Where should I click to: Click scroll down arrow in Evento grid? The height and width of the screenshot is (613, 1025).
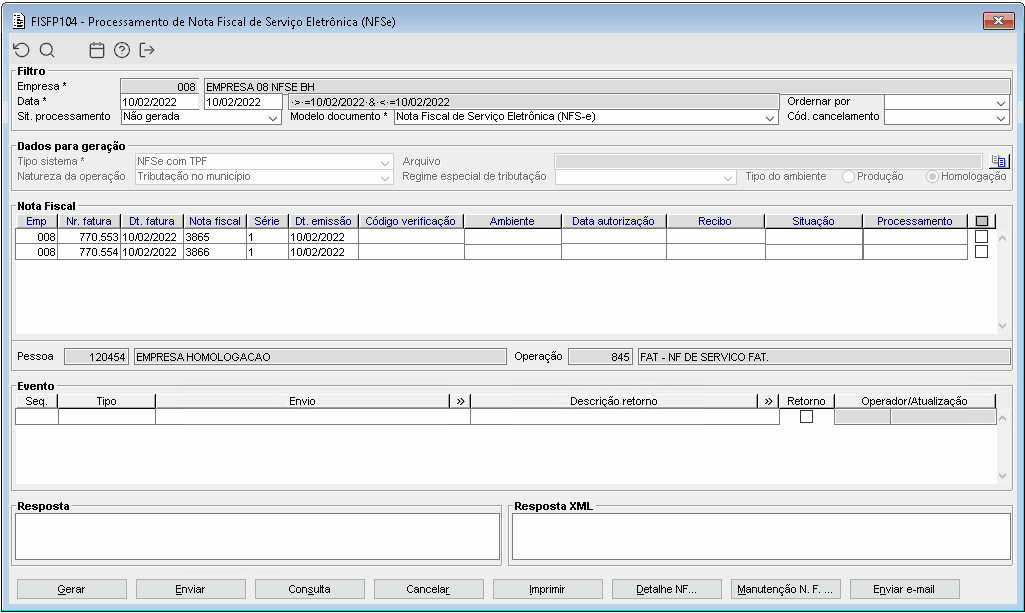[1003, 476]
